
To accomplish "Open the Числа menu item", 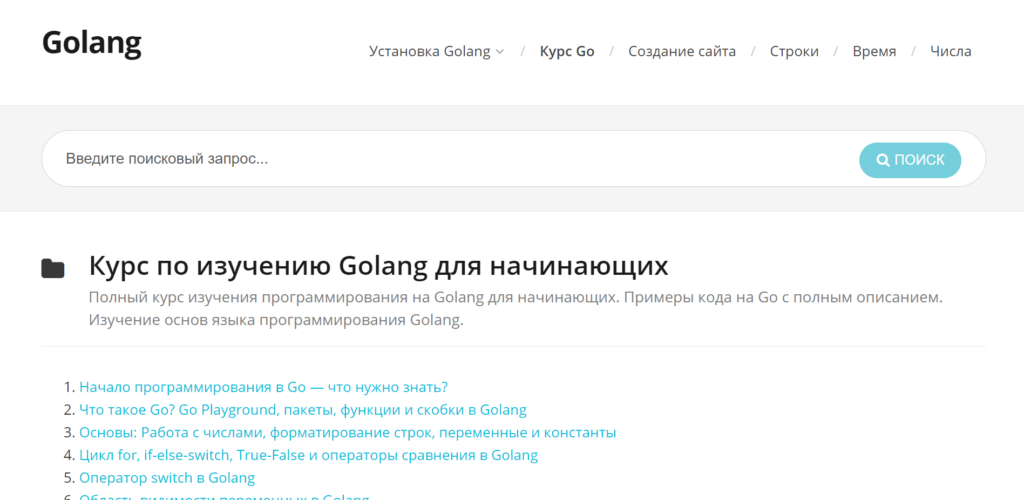I will point(950,51).
